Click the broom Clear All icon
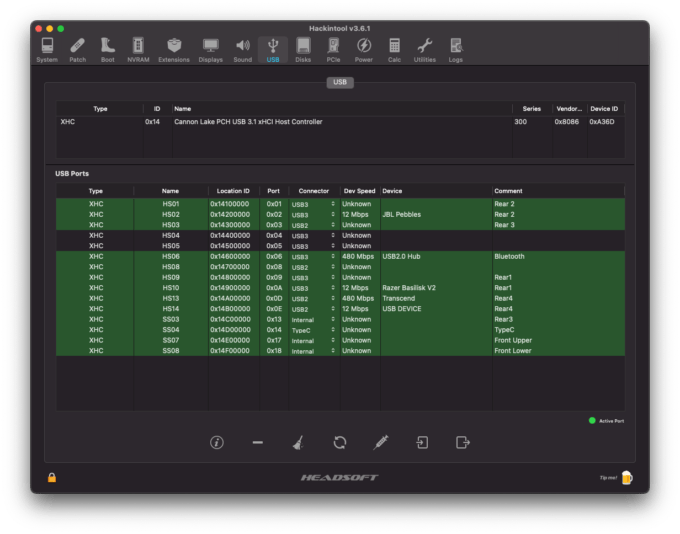Viewport: 680px width, 534px height. tap(298, 442)
